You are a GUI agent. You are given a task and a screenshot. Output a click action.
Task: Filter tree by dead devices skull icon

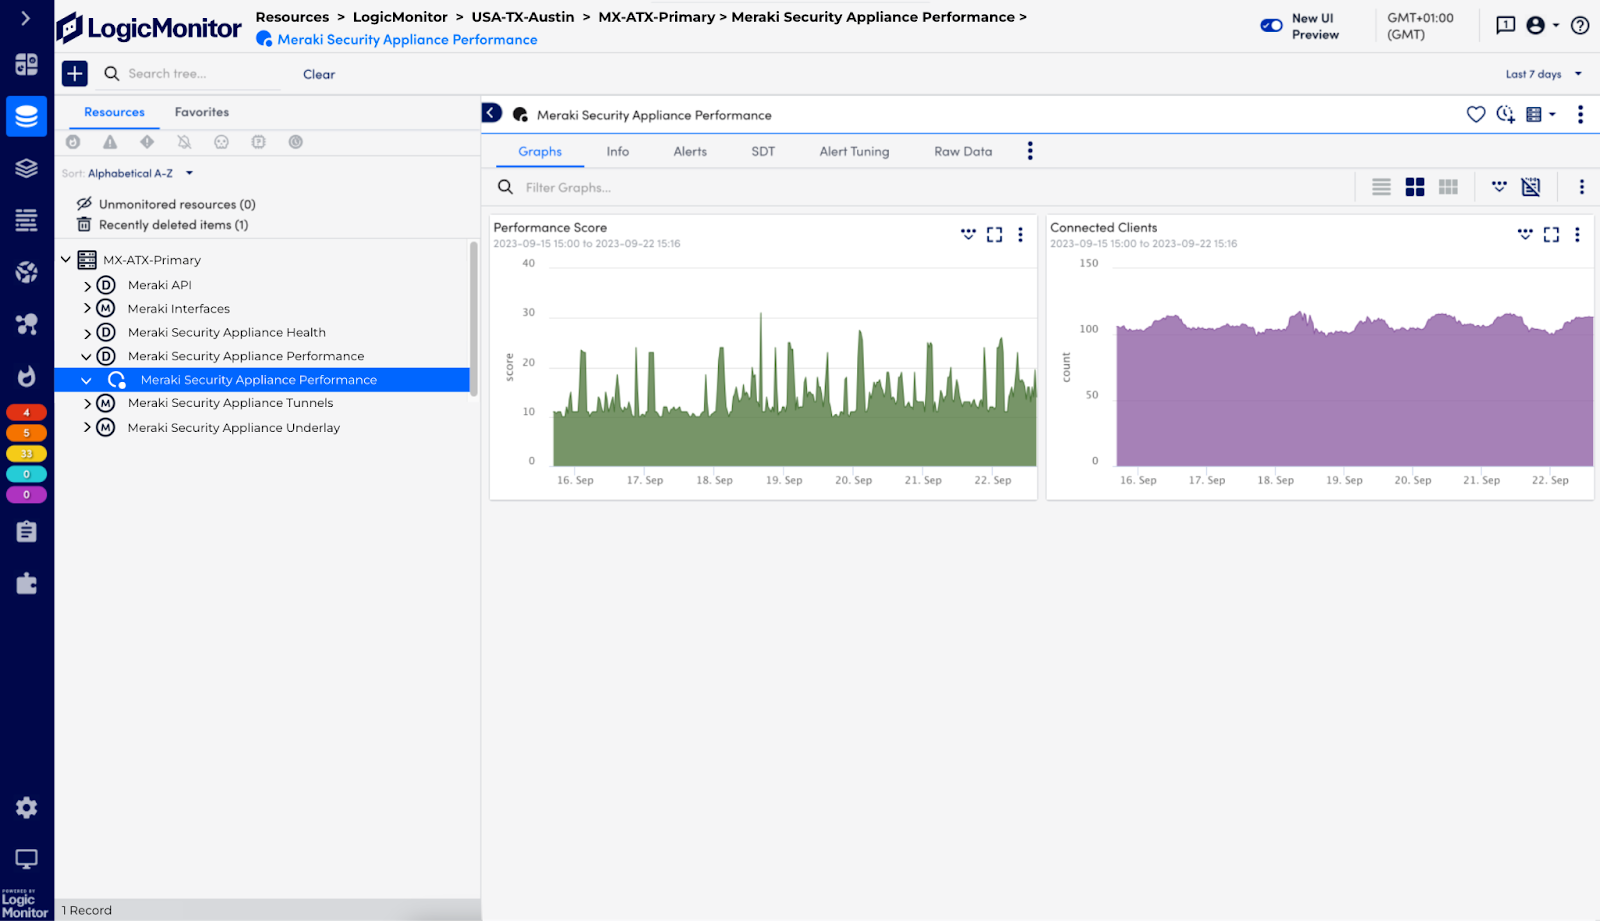coord(220,142)
